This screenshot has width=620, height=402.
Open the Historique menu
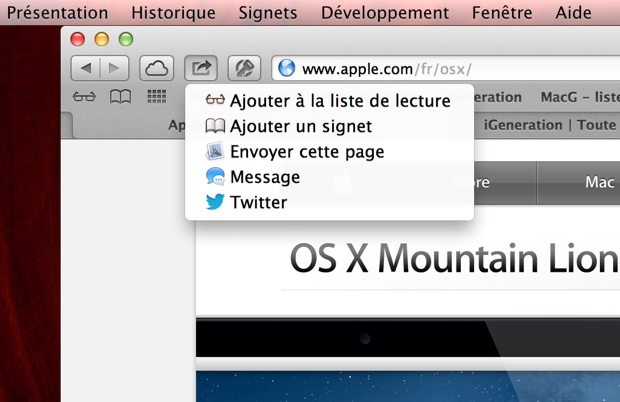(x=173, y=13)
